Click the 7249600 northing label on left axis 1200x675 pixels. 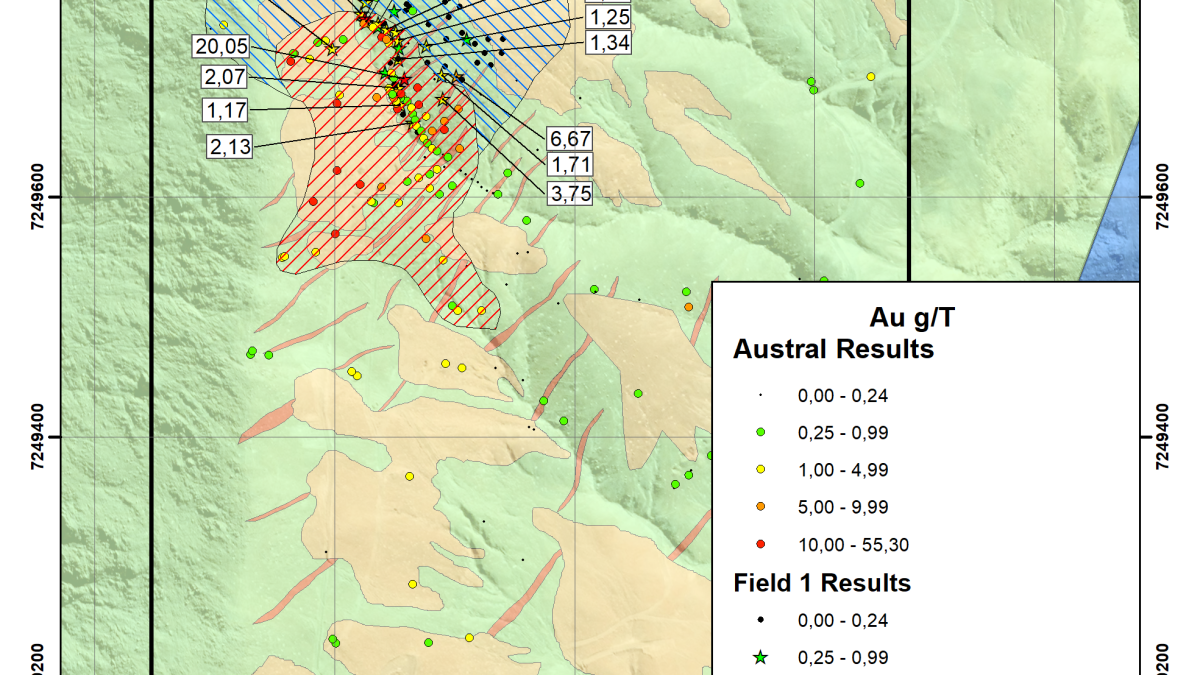[x=38, y=197]
